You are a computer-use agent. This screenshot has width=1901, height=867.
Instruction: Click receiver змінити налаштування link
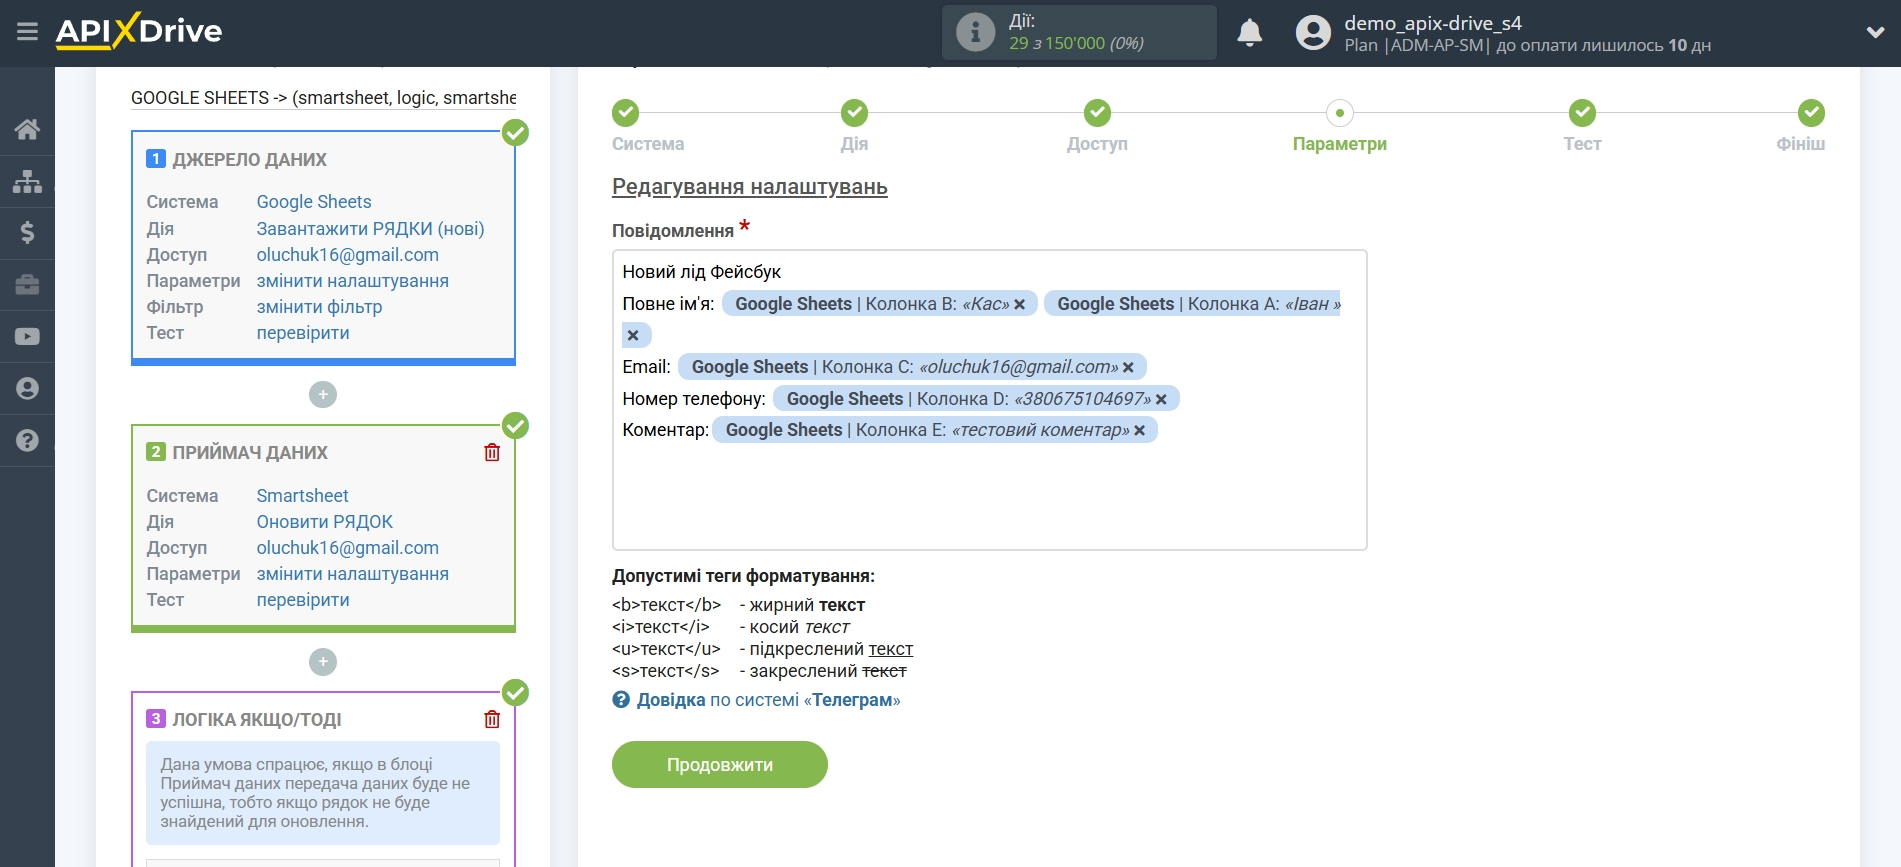pos(352,574)
